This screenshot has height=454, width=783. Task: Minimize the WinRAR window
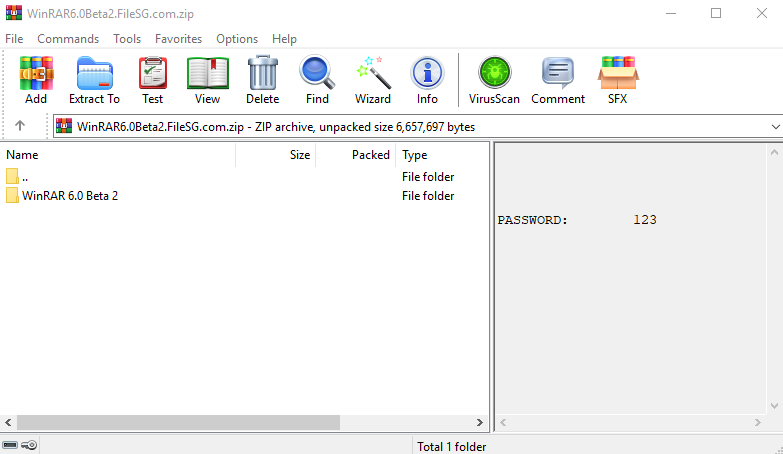(671, 13)
